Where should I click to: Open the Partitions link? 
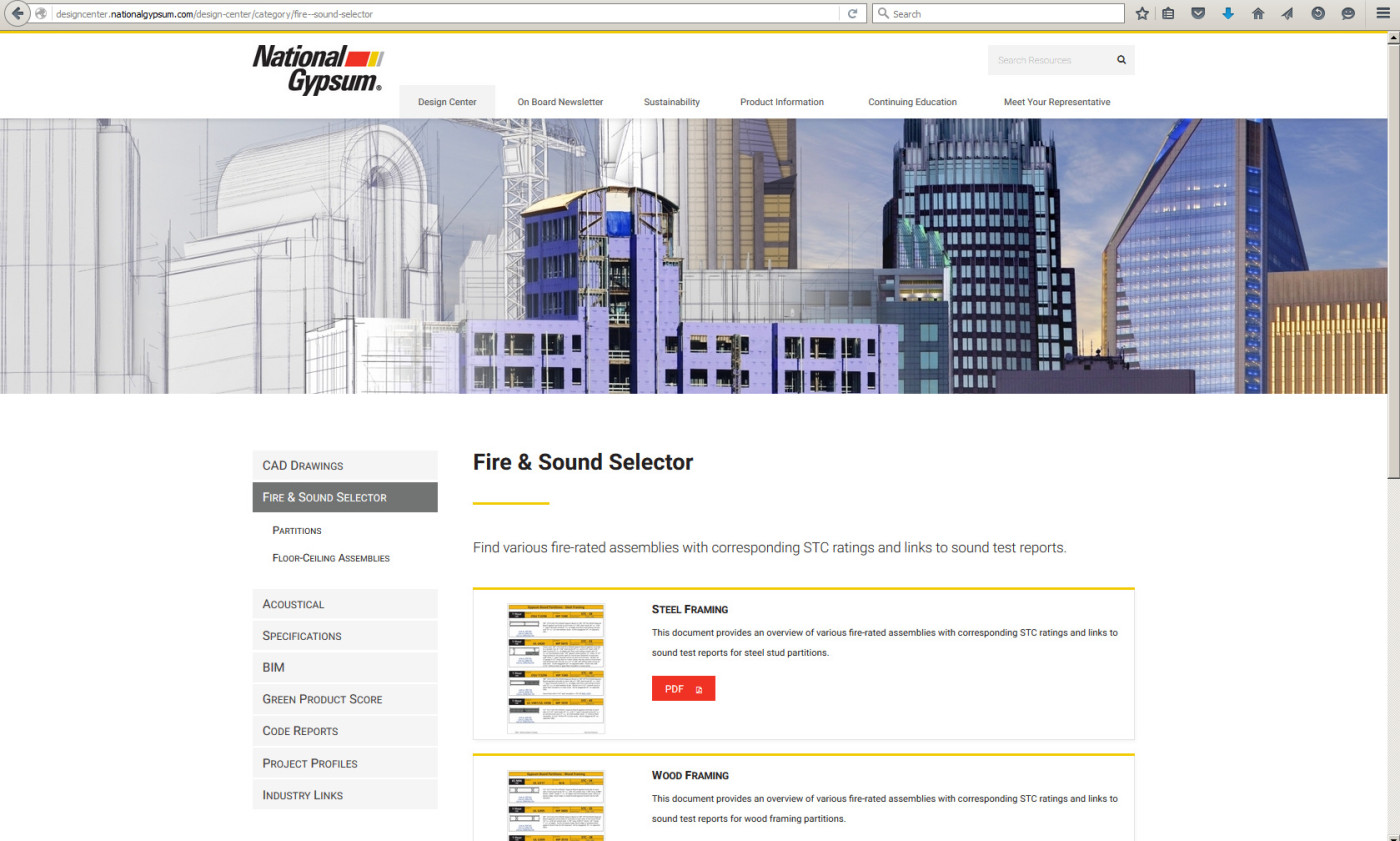pos(295,530)
